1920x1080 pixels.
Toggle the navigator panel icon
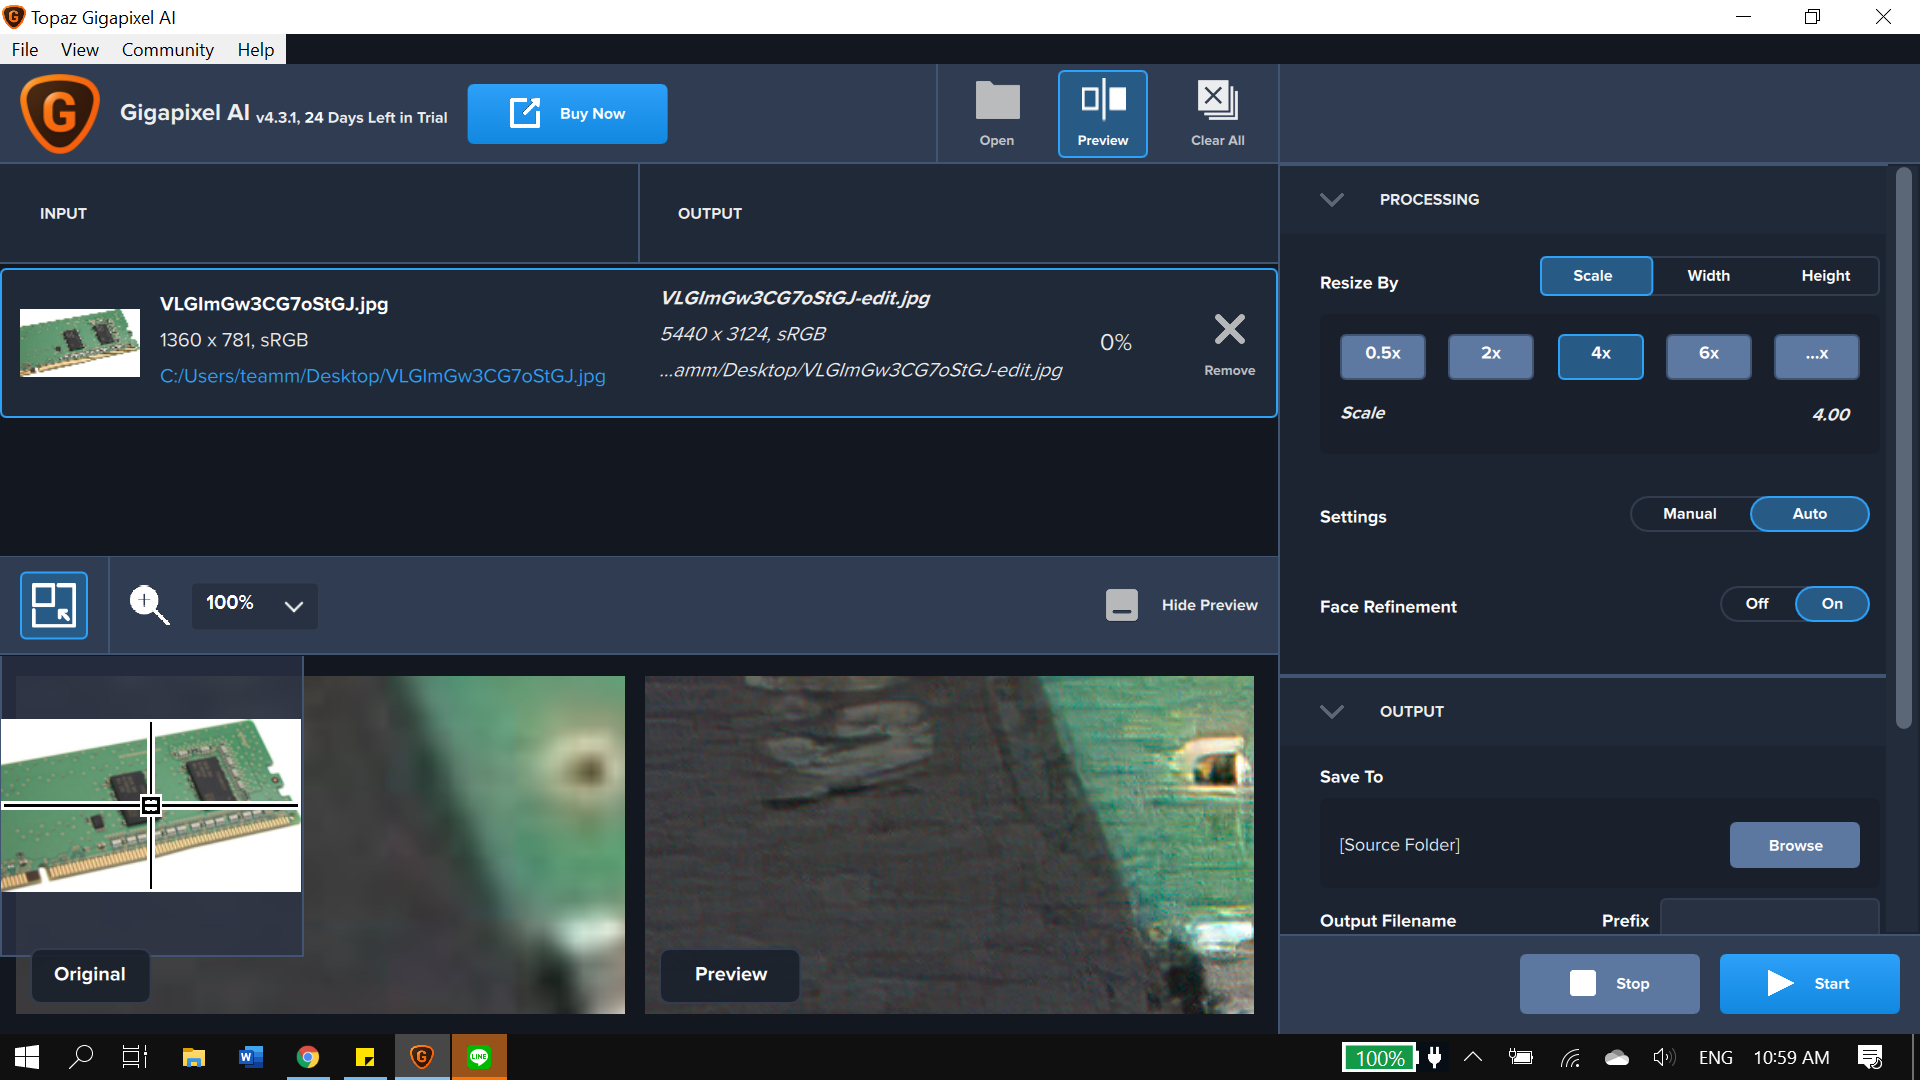pos(54,605)
